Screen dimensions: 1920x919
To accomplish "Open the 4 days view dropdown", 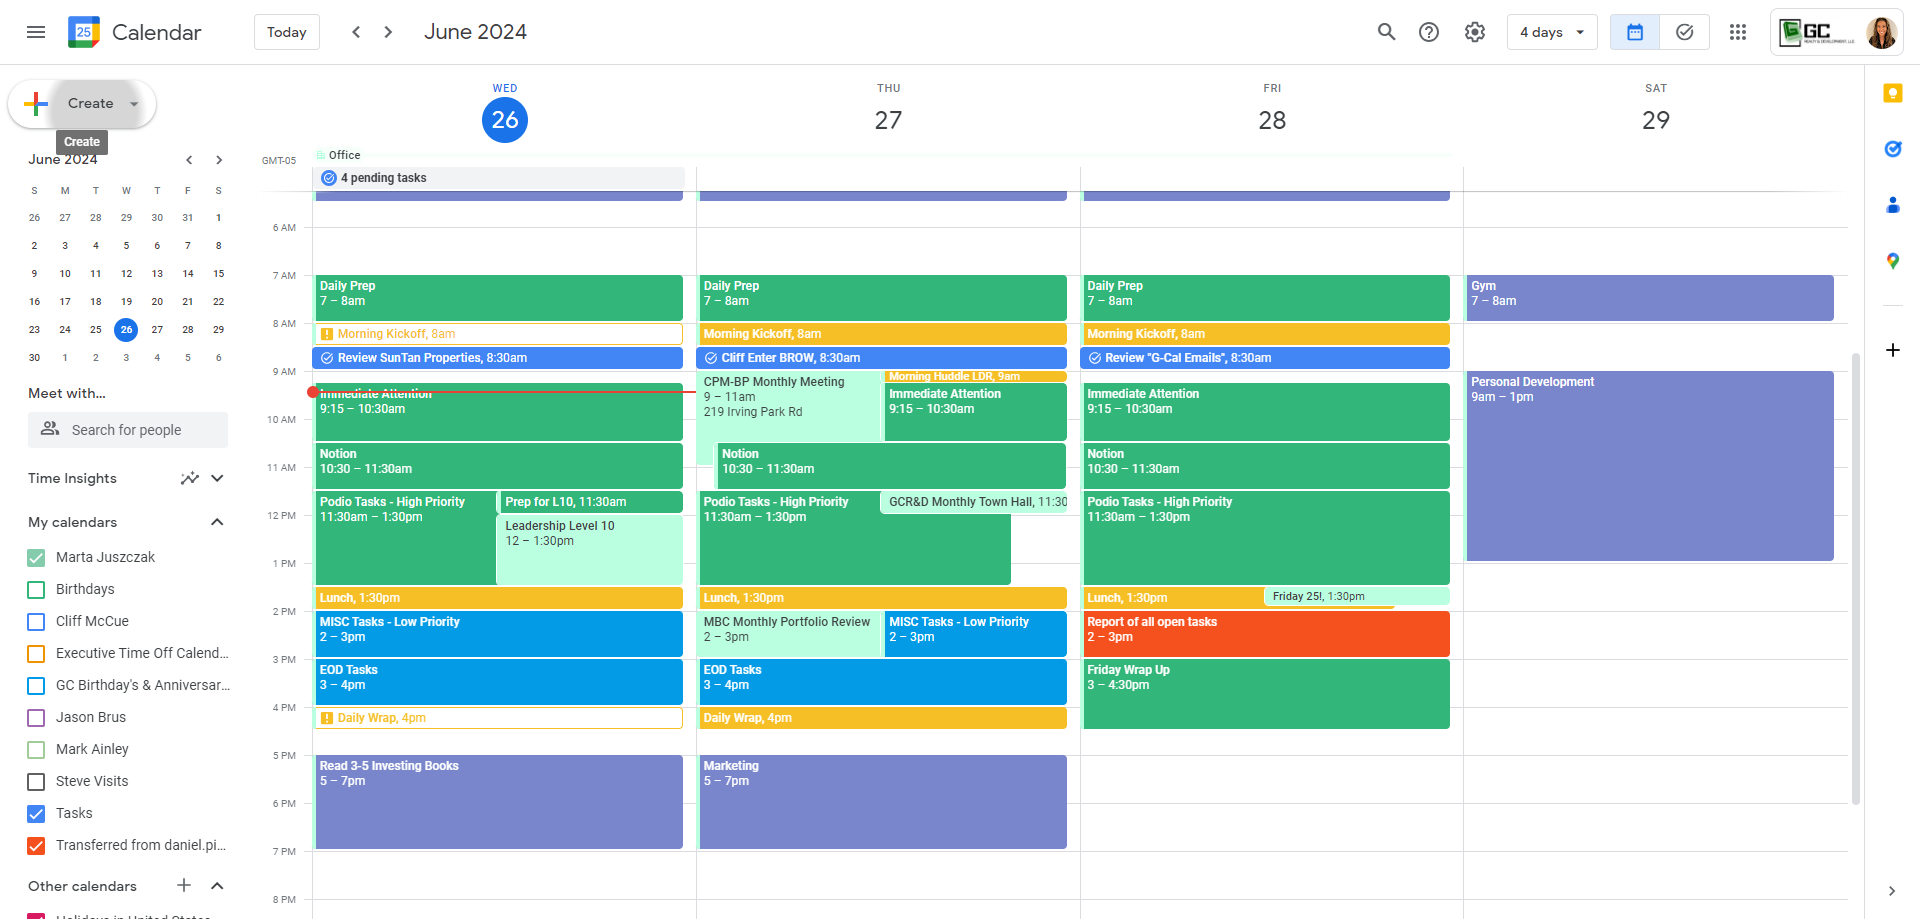I will [1551, 32].
